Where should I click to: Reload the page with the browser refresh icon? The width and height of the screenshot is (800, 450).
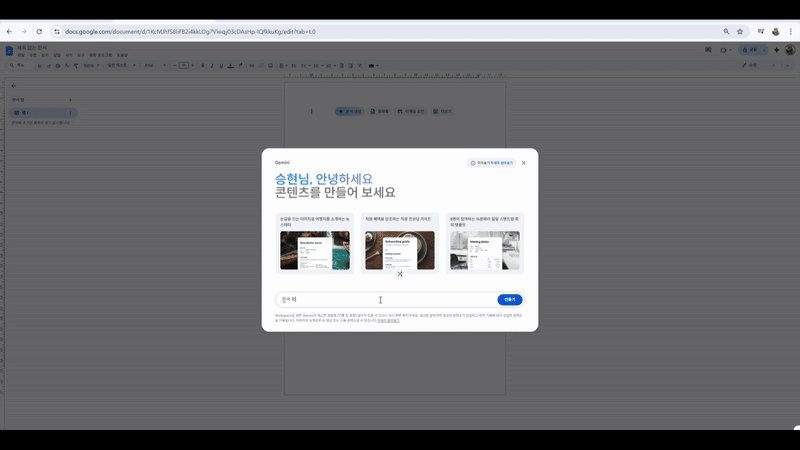click(x=39, y=31)
